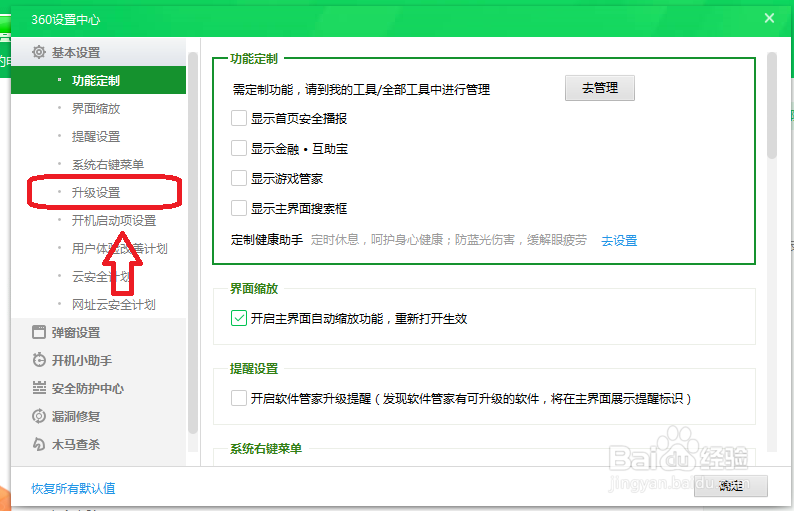The image size is (794, 511).
Task: Click the window icon beside 弹窗设置
Action: pos(38,332)
